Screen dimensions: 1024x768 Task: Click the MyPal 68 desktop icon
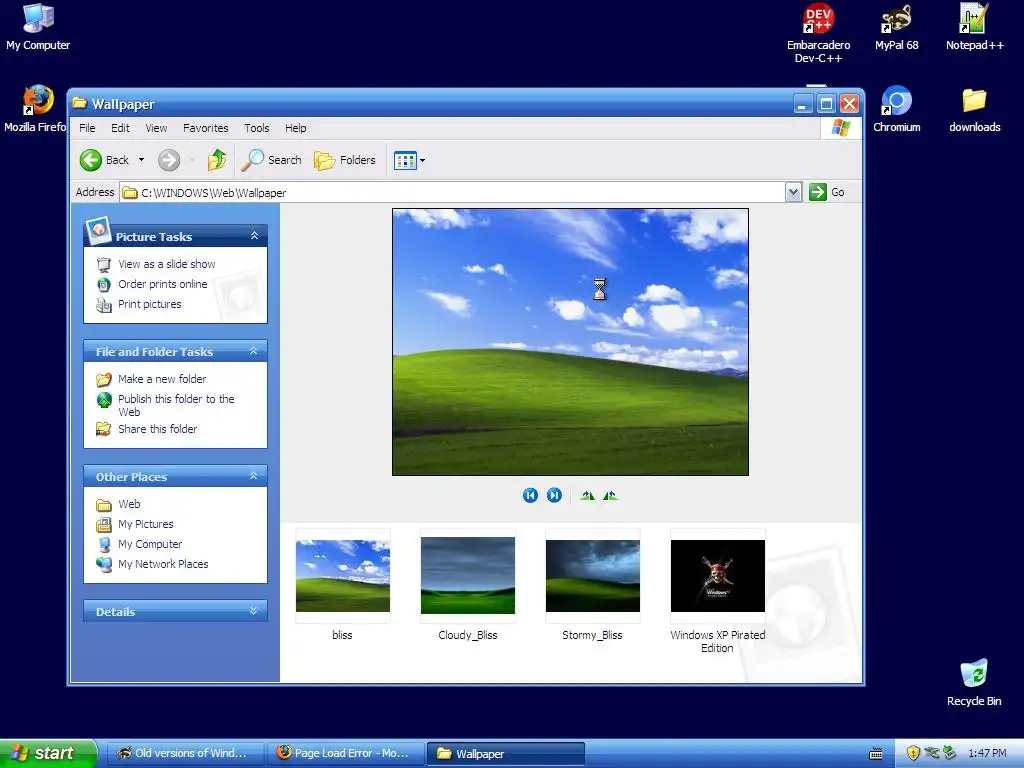897,27
